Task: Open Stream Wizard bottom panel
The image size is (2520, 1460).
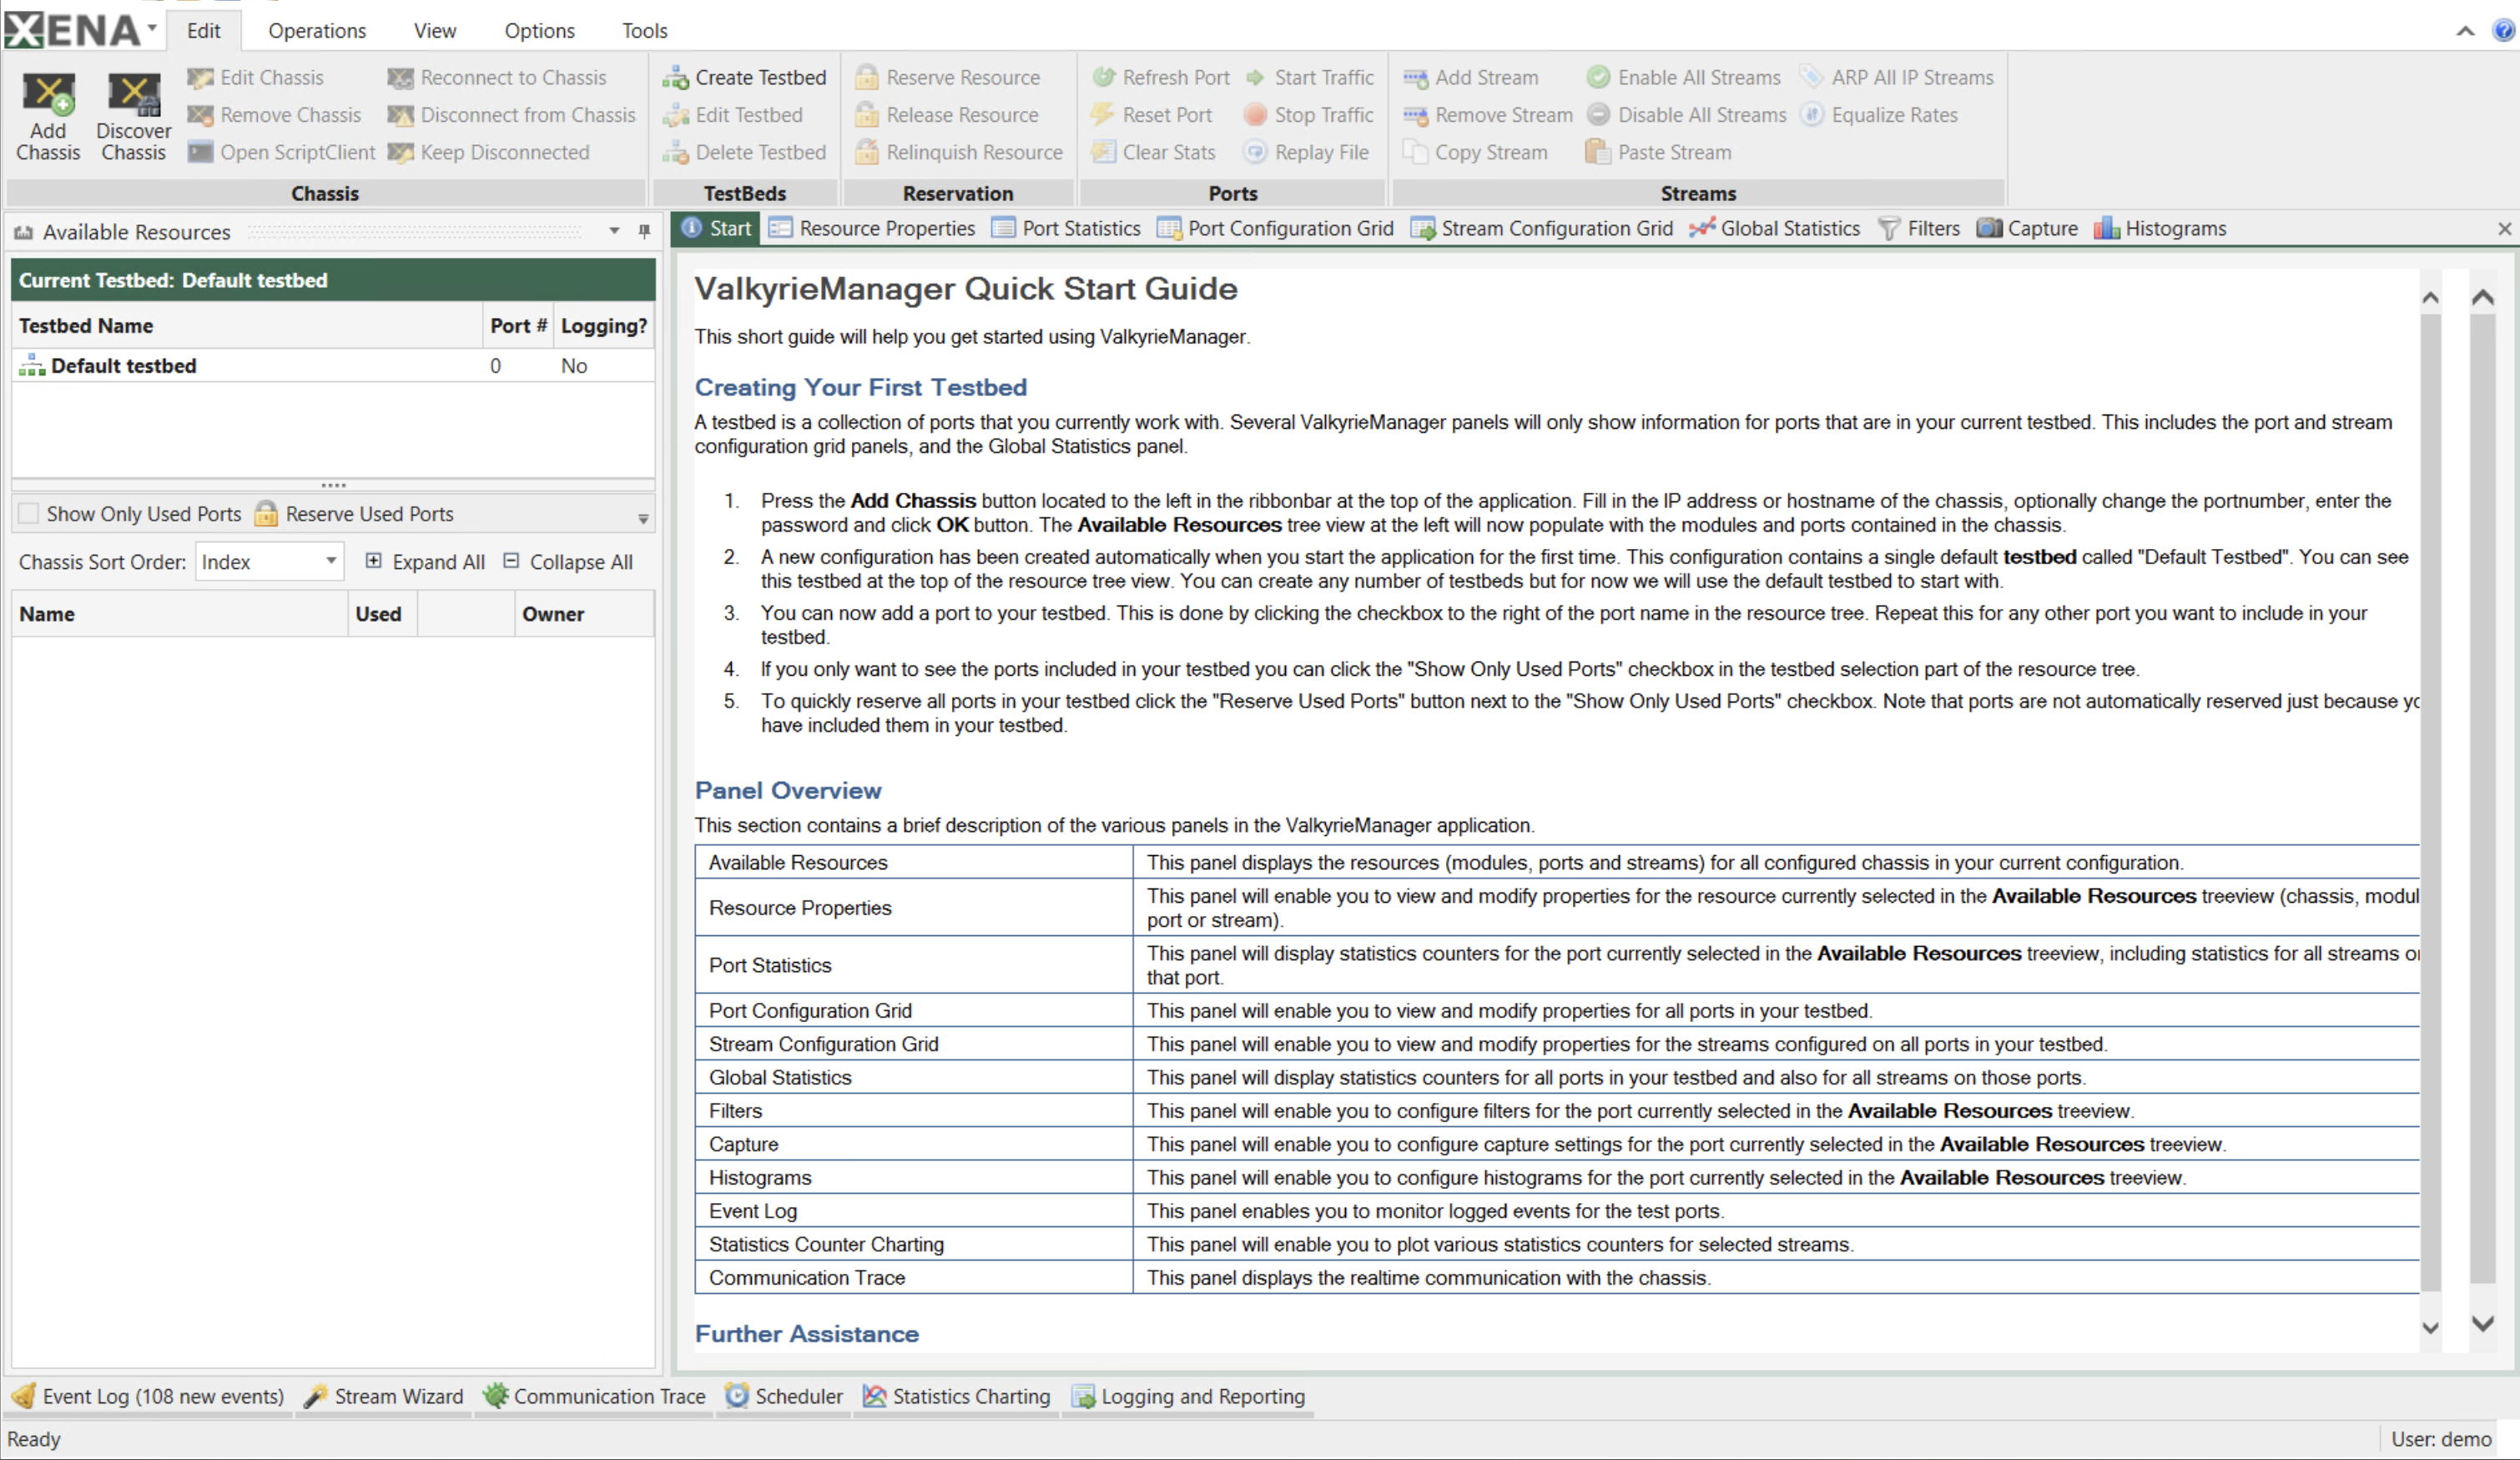Action: pyautogui.click(x=384, y=1396)
